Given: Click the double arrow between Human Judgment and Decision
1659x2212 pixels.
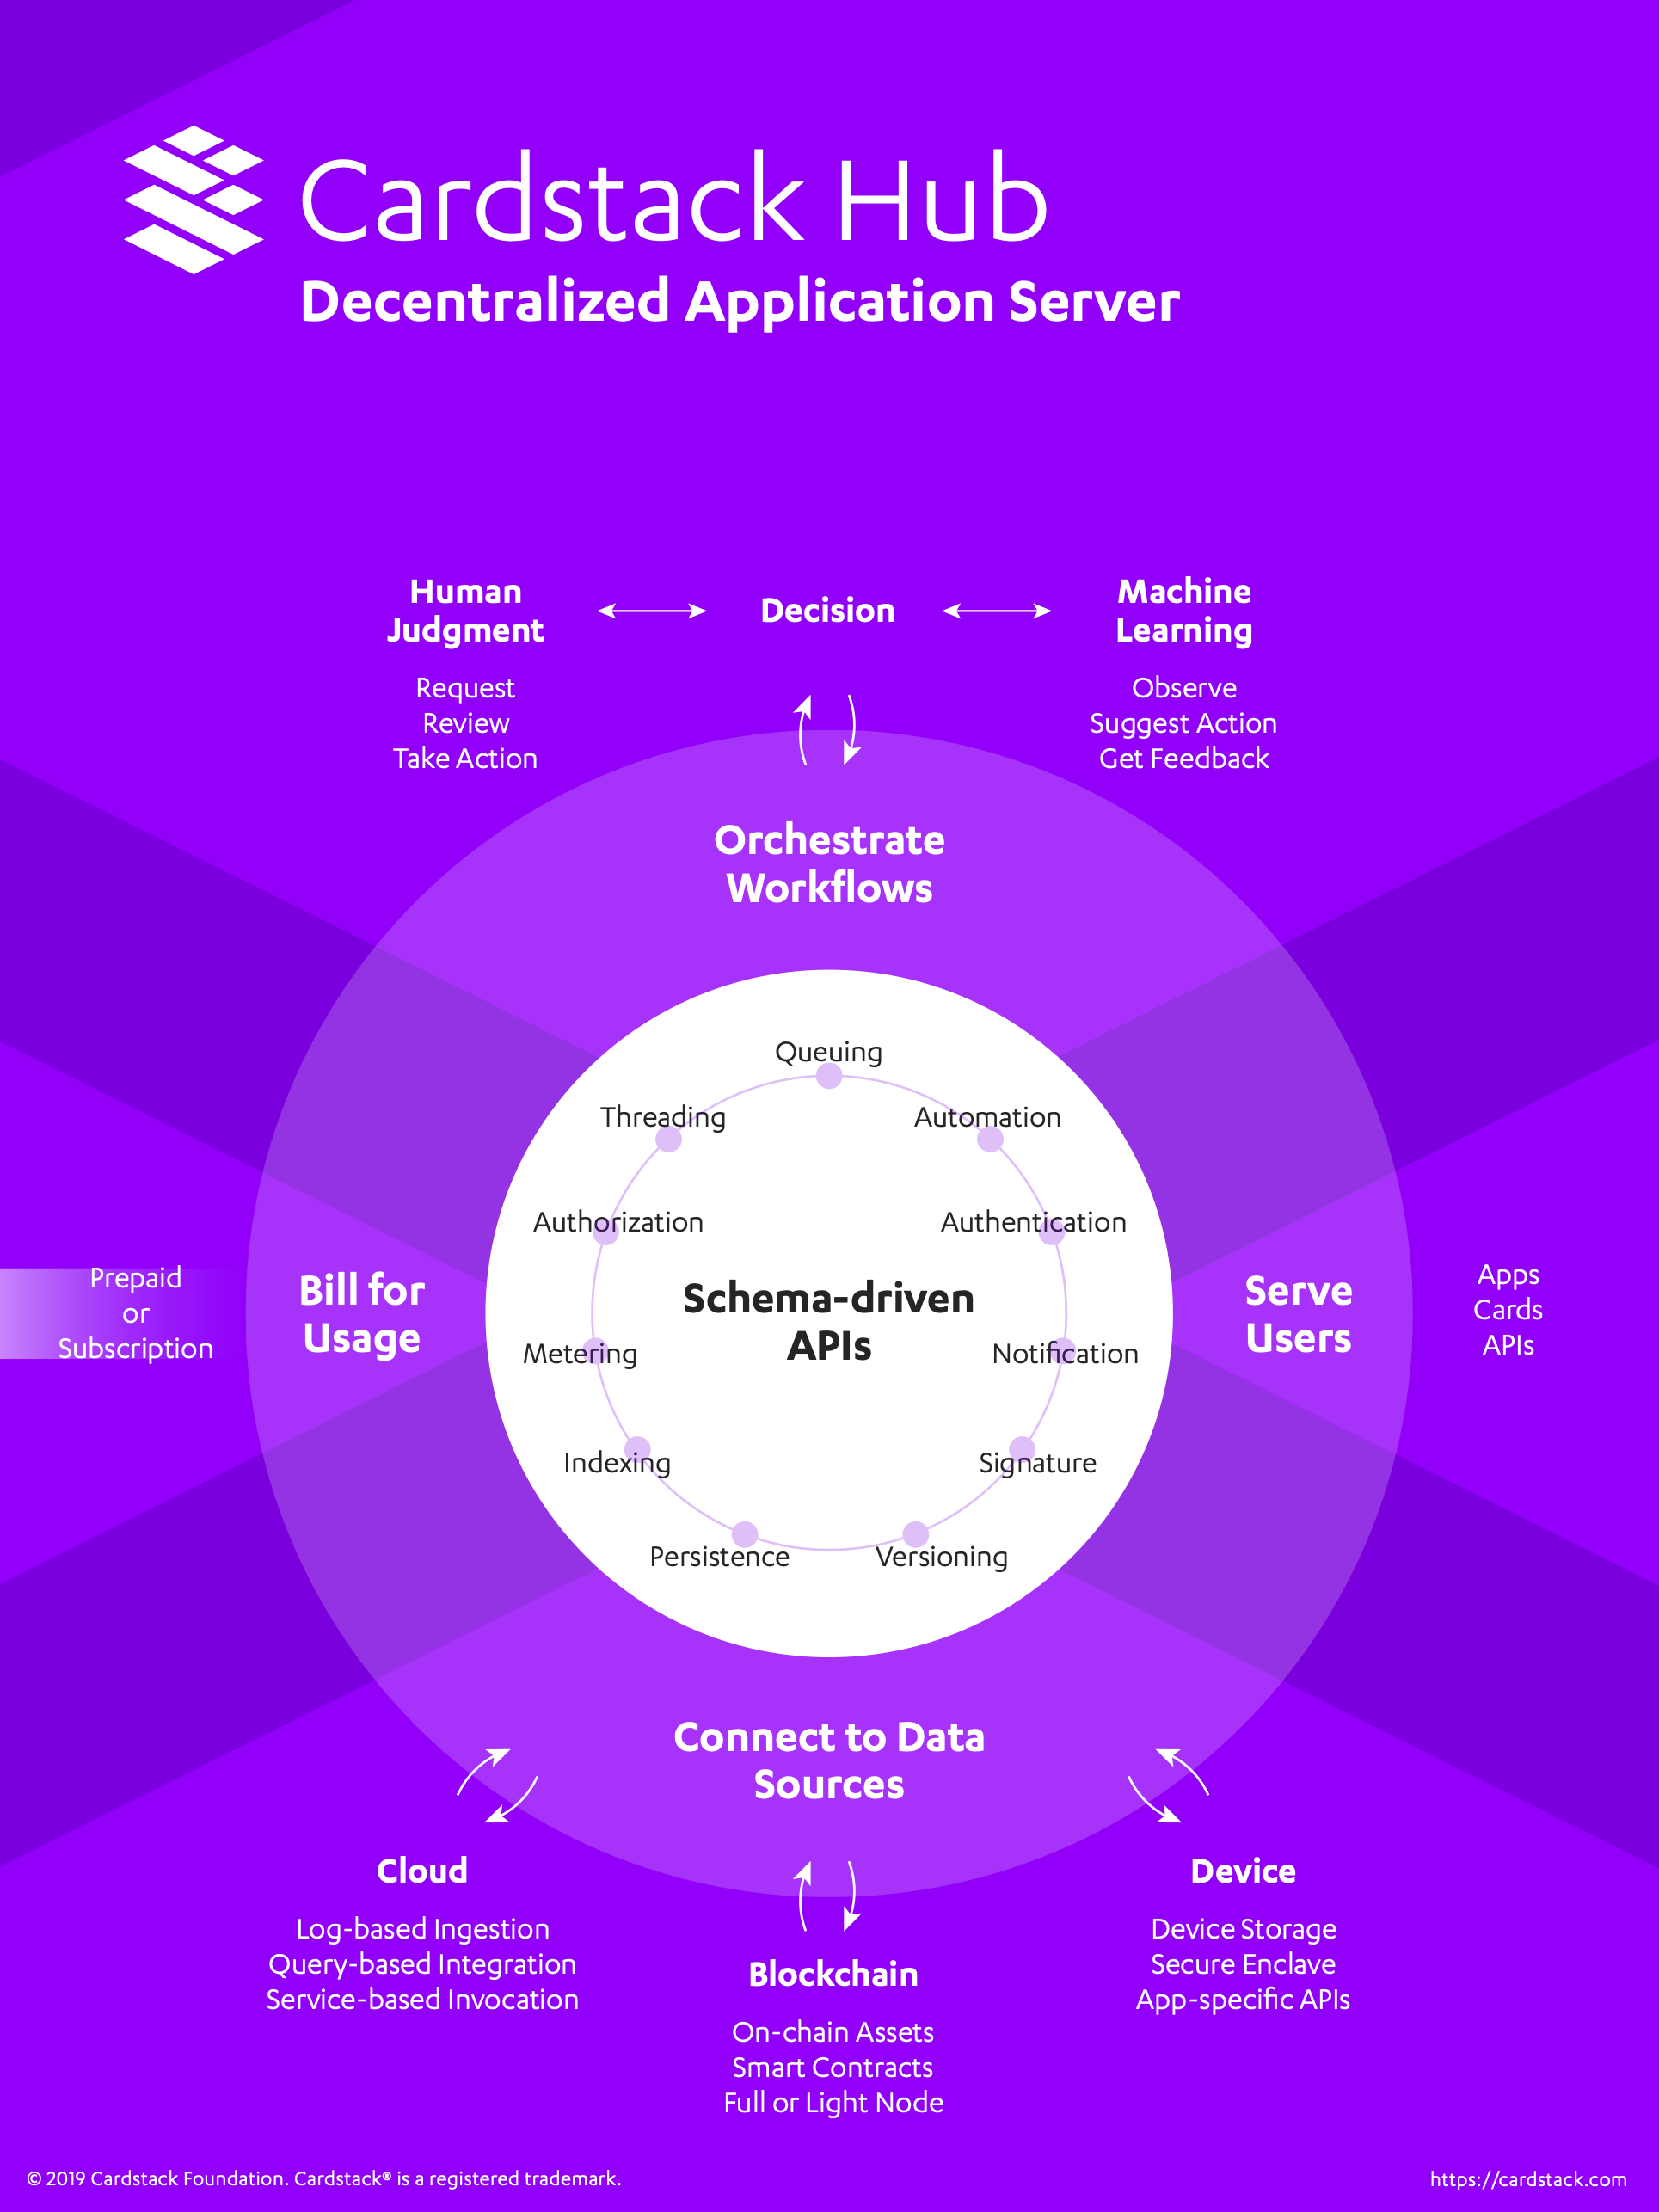Looking at the screenshot, I should pos(652,611).
